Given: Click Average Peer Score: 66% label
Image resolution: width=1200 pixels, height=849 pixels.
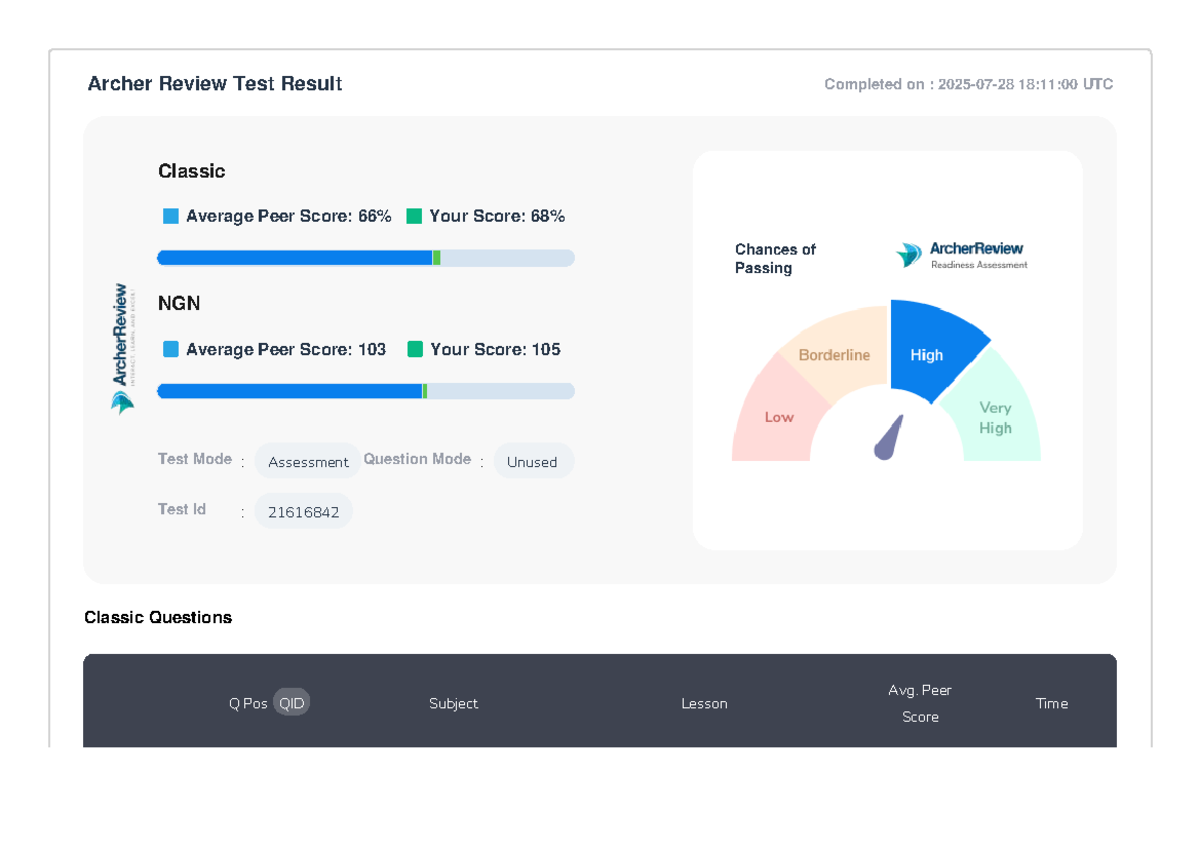Looking at the screenshot, I should (x=289, y=216).
